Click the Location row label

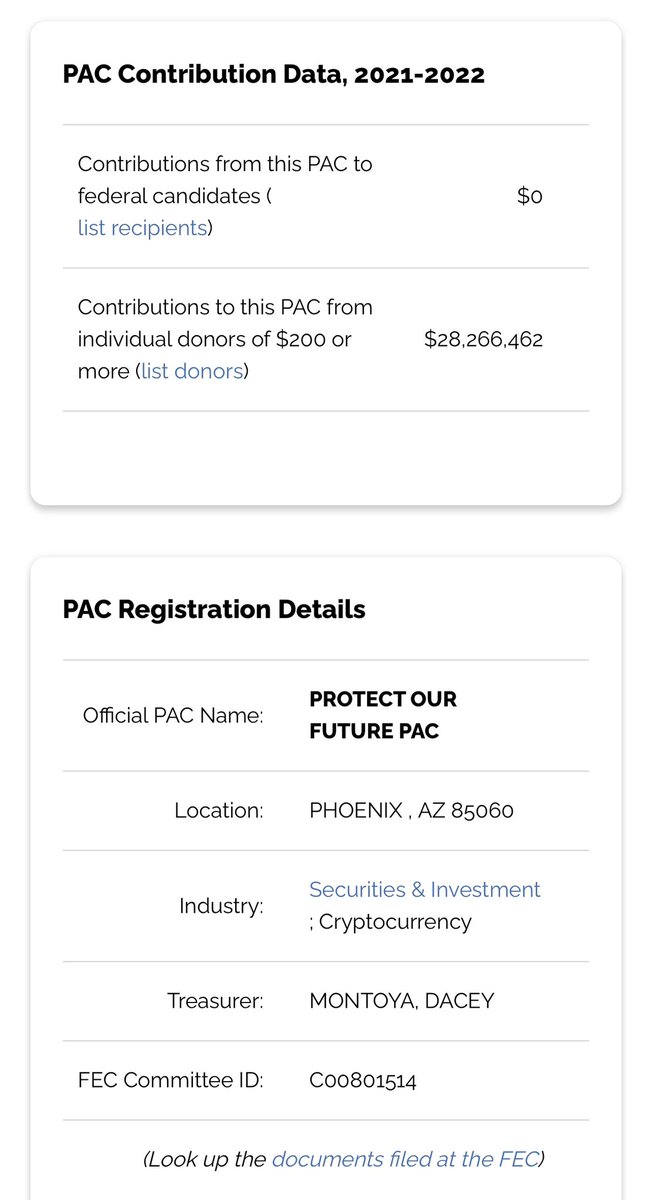(x=218, y=811)
